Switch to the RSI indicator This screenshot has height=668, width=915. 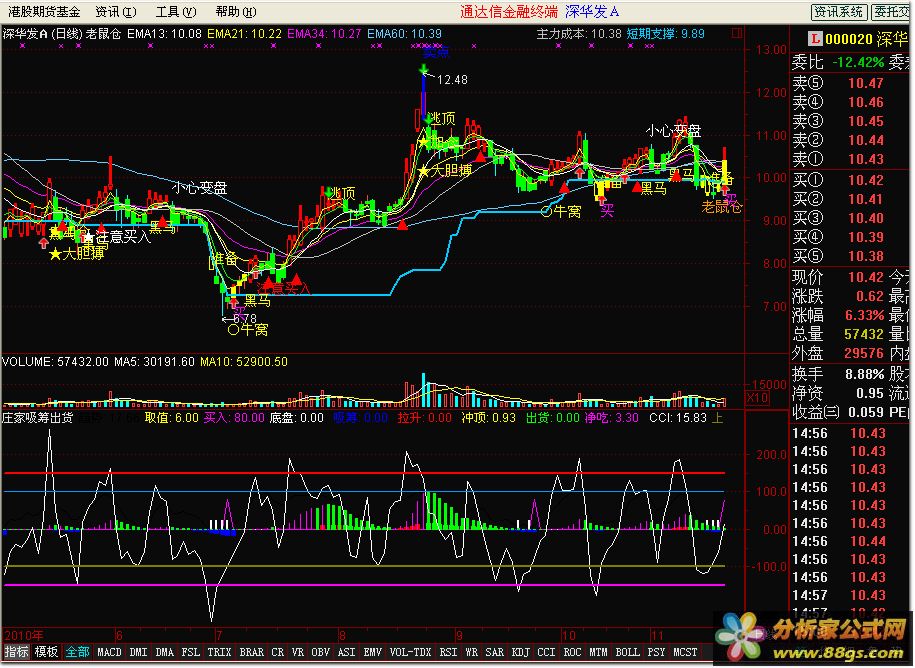(448, 652)
